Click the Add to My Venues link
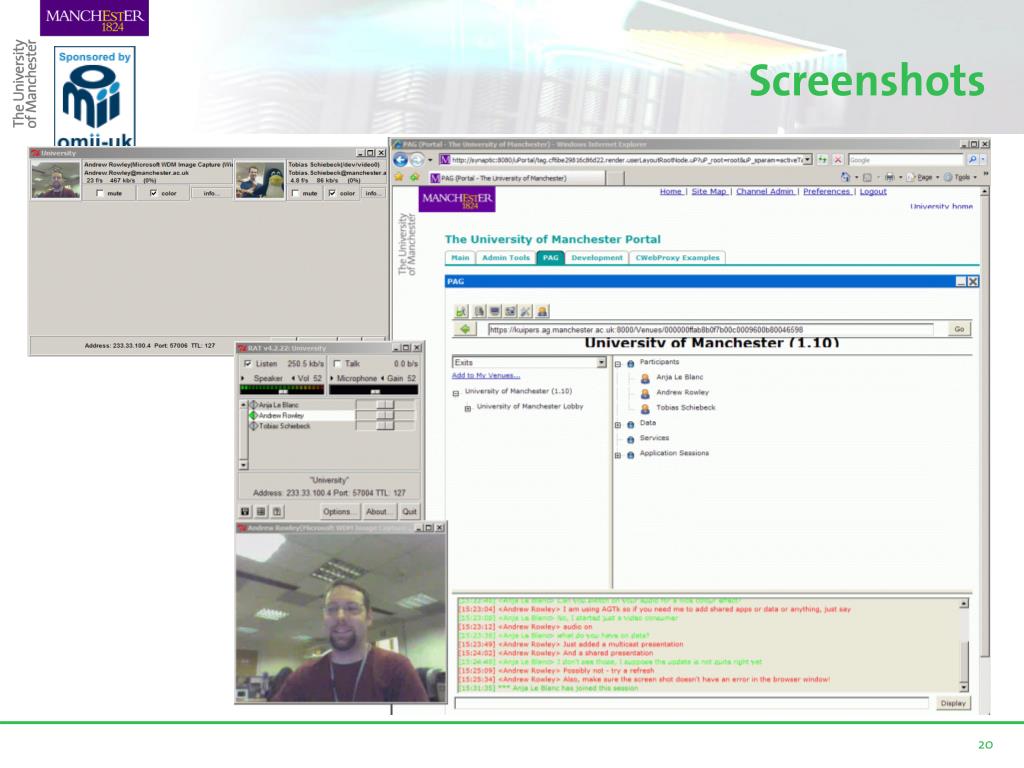 (x=486, y=376)
